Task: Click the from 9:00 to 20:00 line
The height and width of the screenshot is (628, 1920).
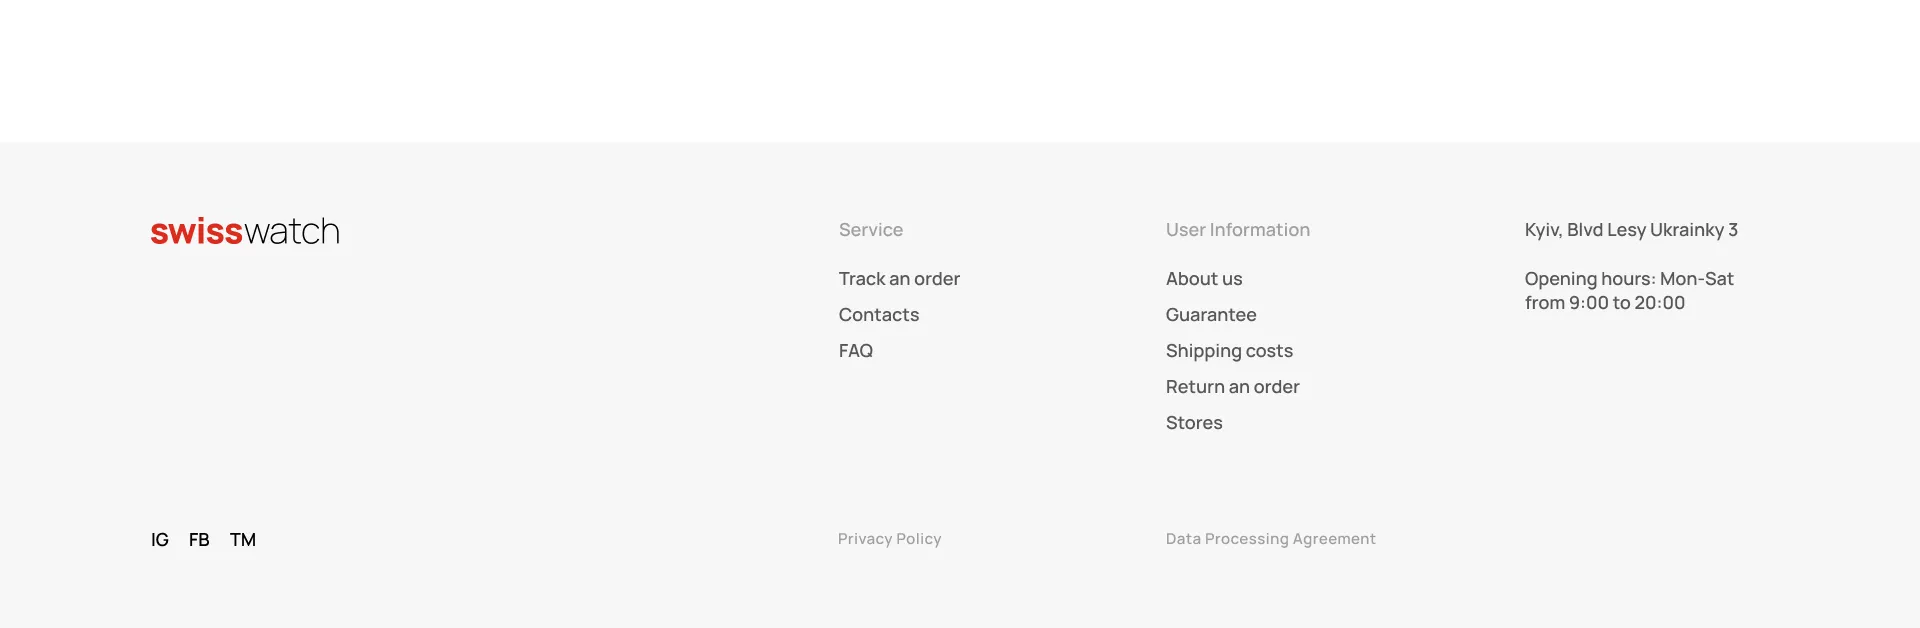Action: 1605,303
